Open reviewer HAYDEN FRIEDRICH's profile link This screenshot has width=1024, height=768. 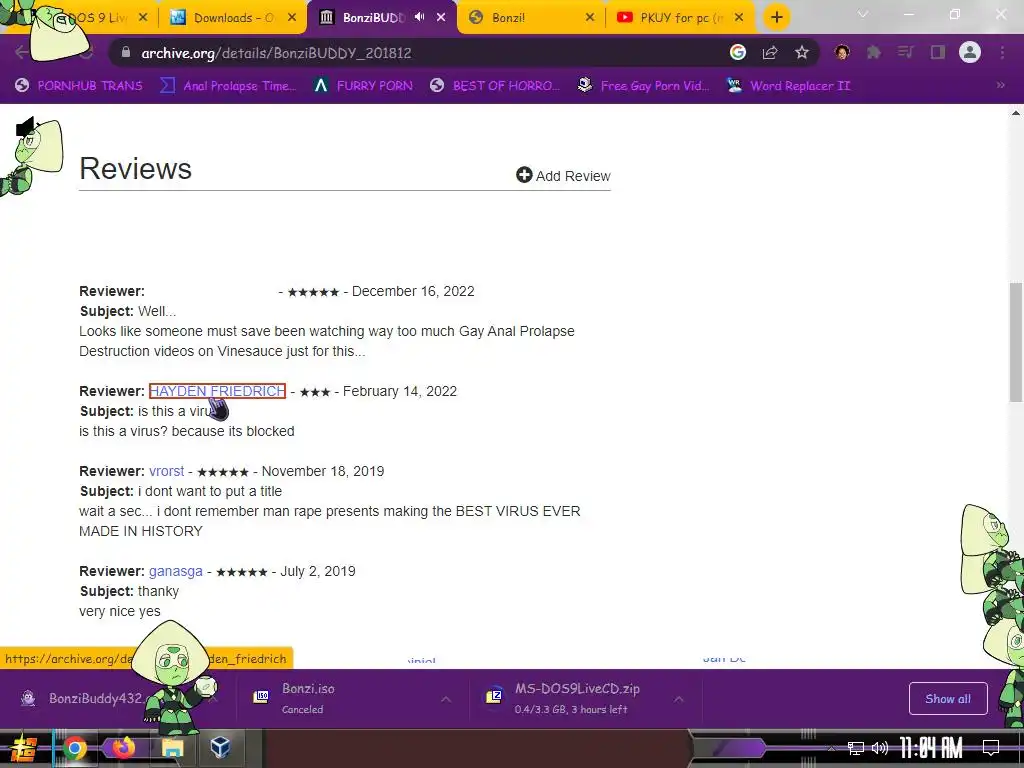[x=217, y=391]
